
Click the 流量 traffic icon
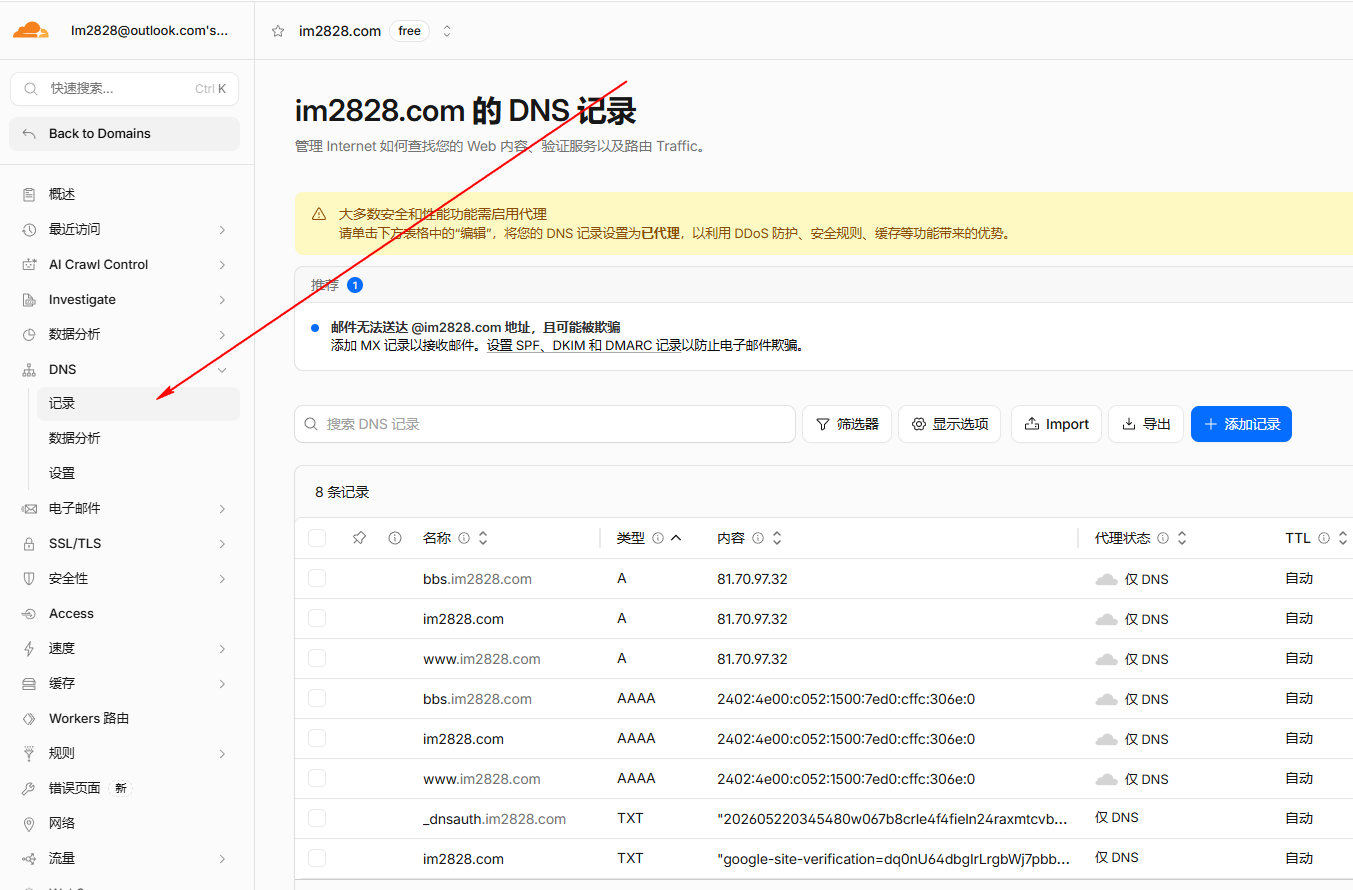coord(29,858)
